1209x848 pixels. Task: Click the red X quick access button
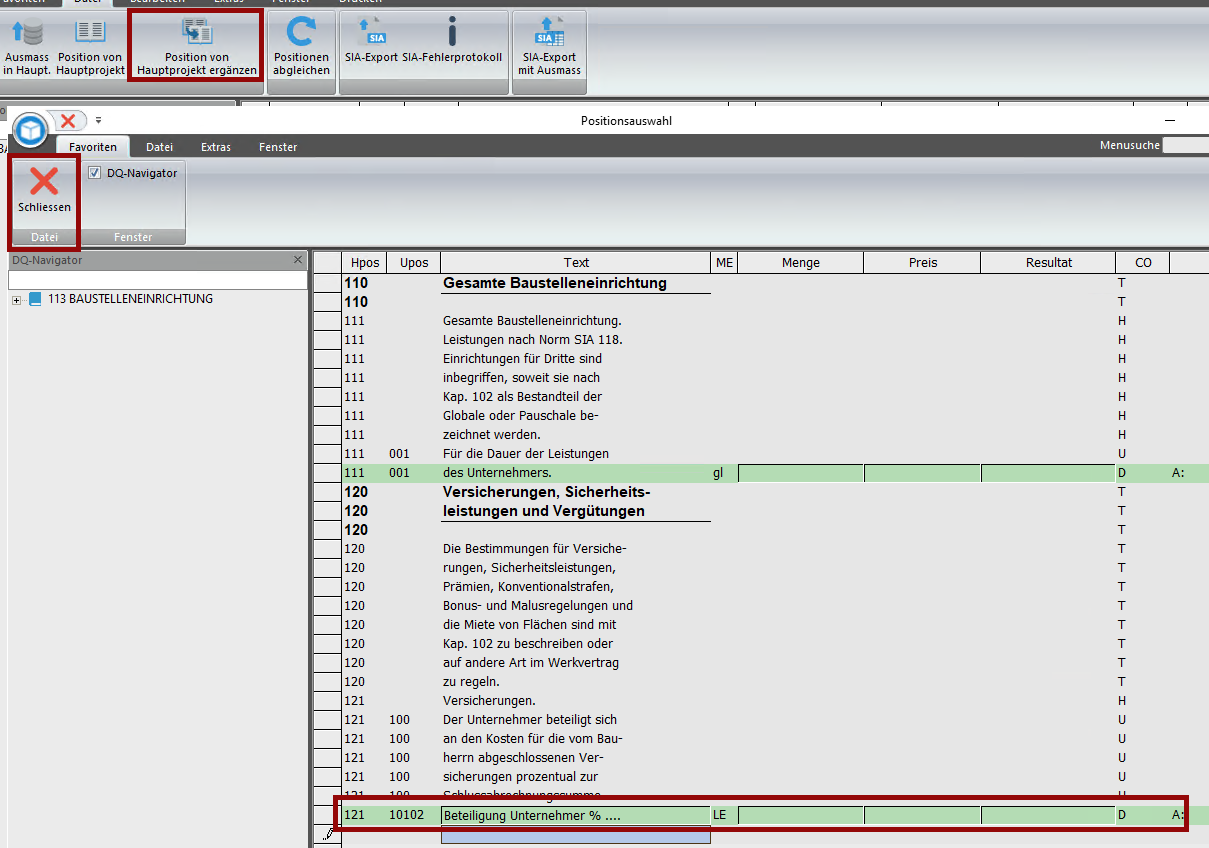(x=67, y=121)
